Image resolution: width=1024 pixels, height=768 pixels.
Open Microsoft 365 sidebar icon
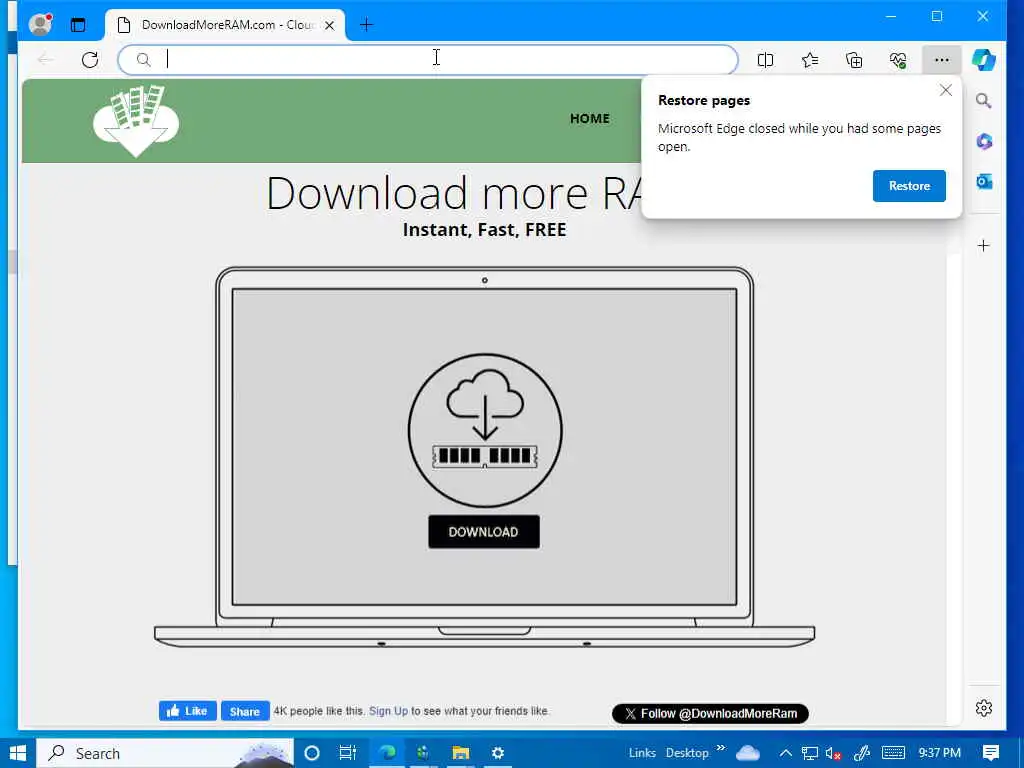[x=984, y=141]
